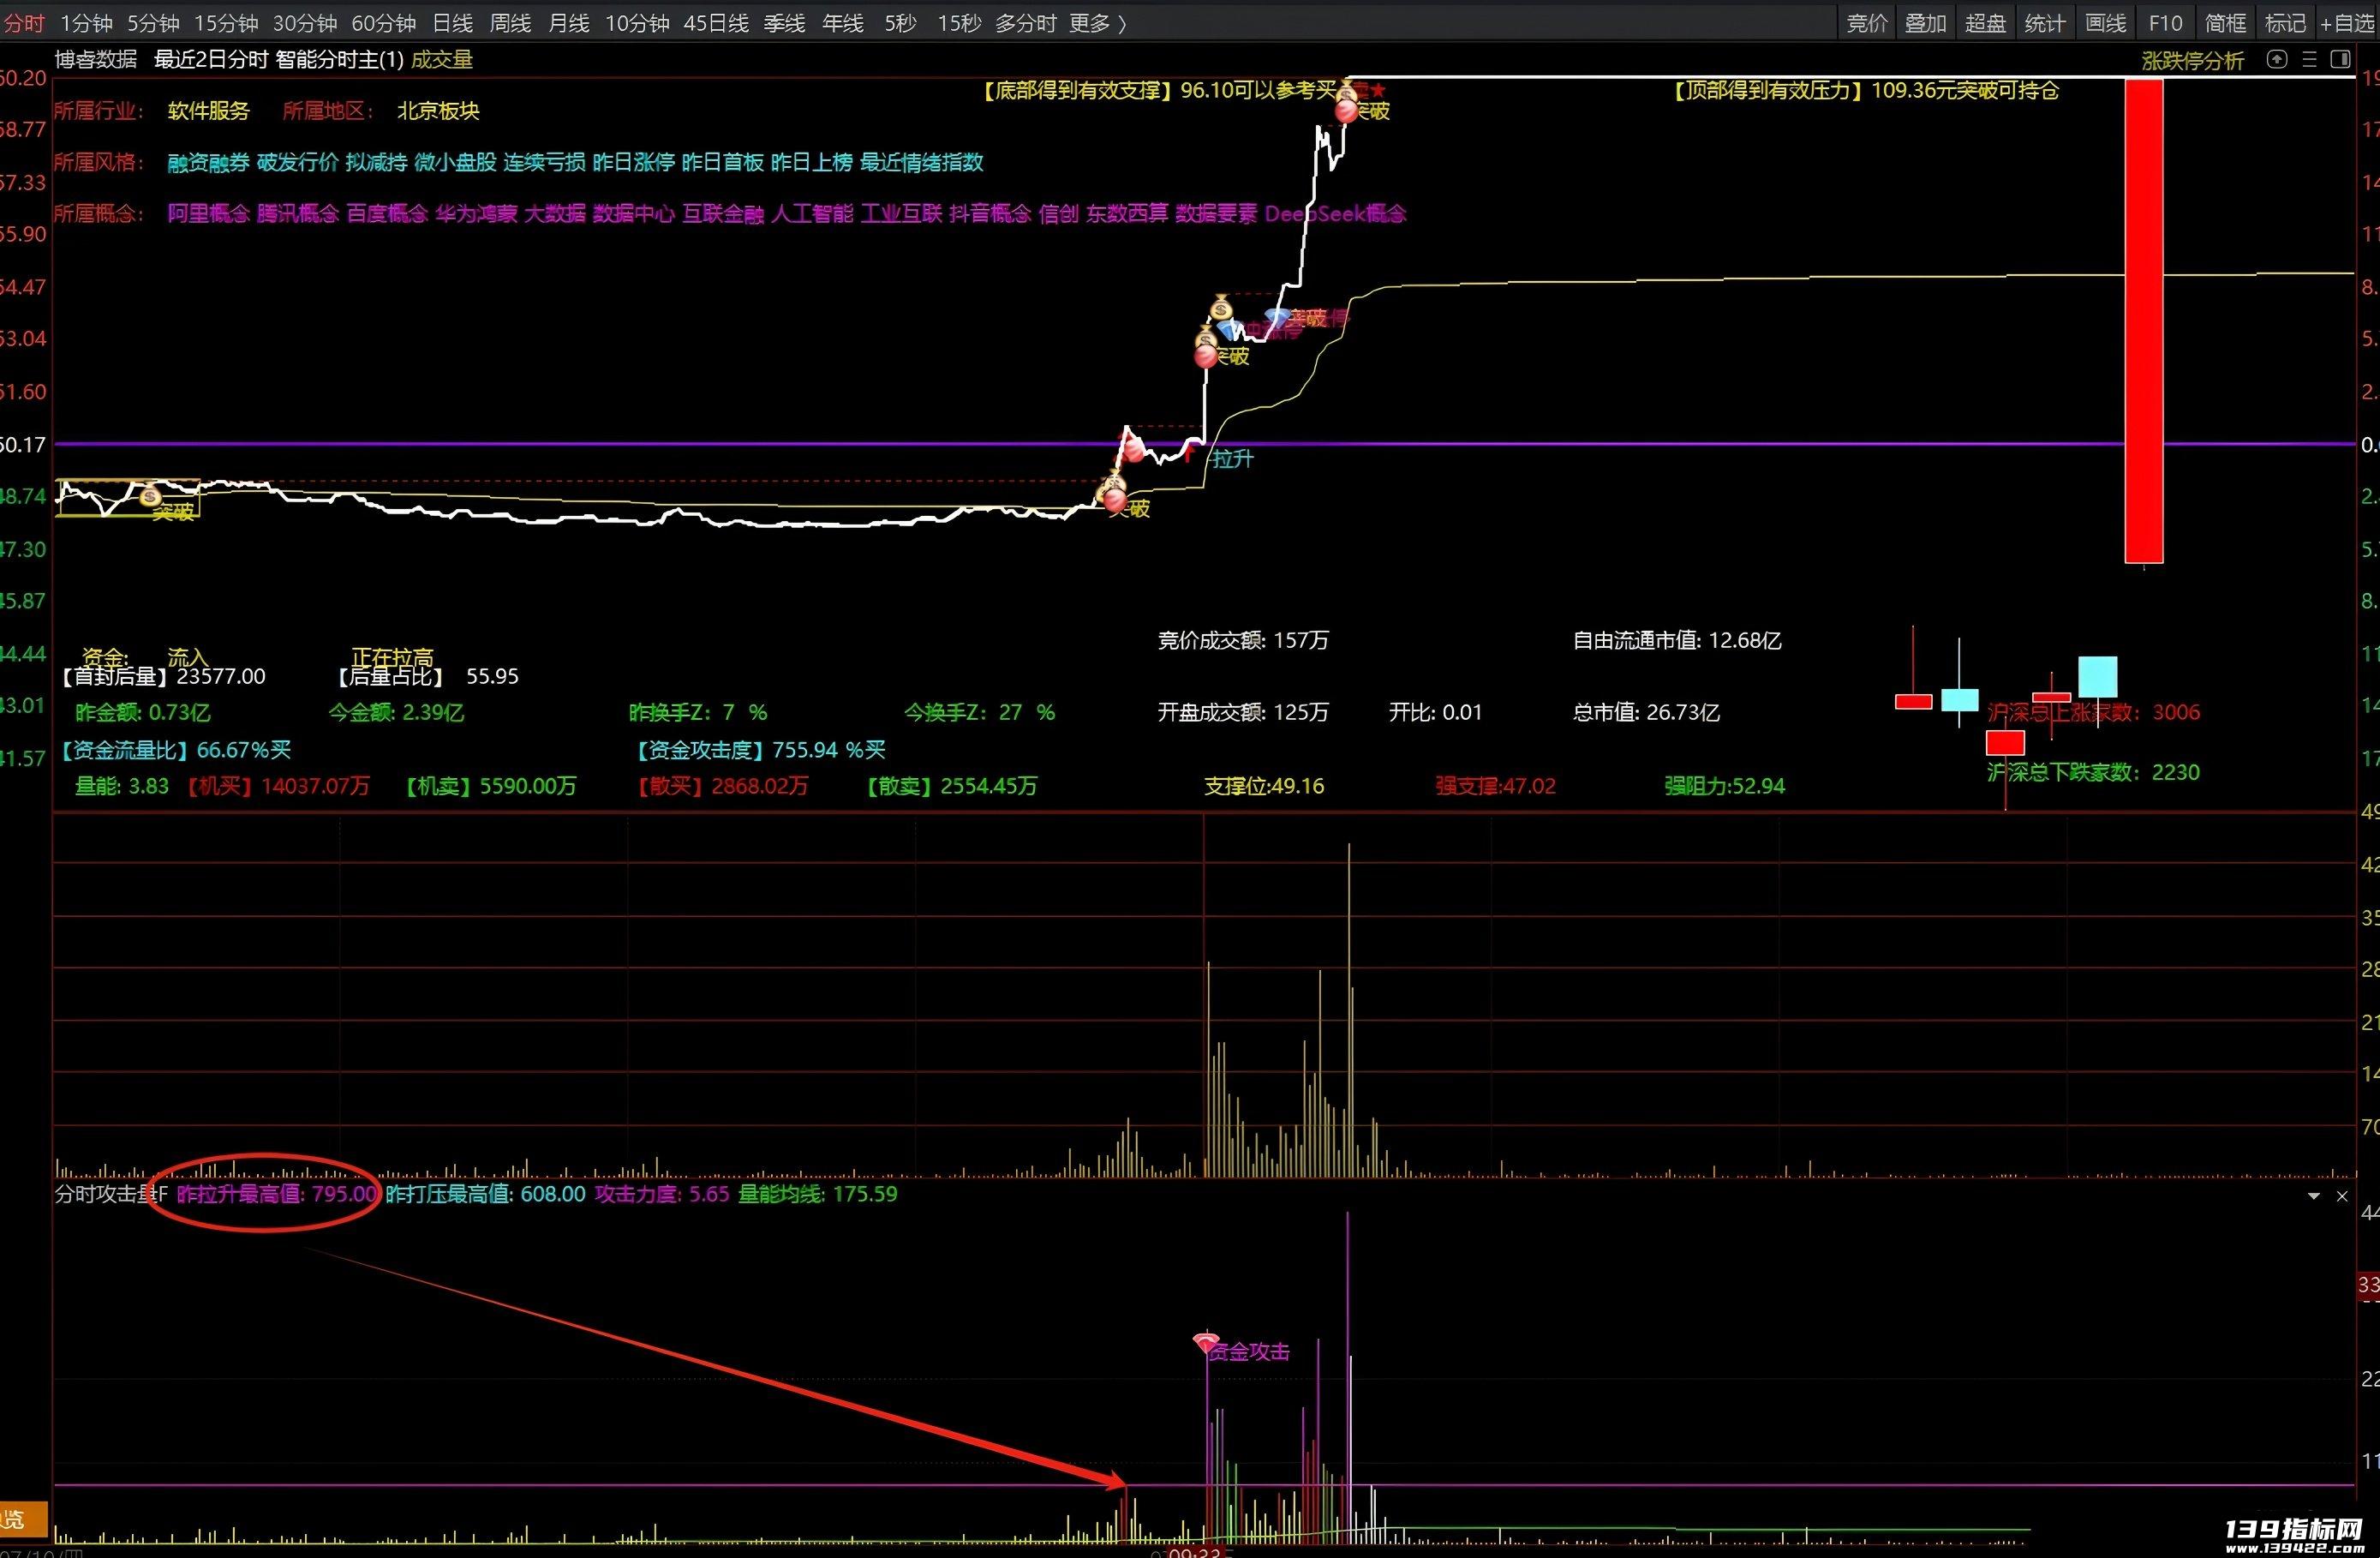Image resolution: width=2380 pixels, height=1558 pixels.
Task: Open the F10 company info
Action: click(2165, 23)
